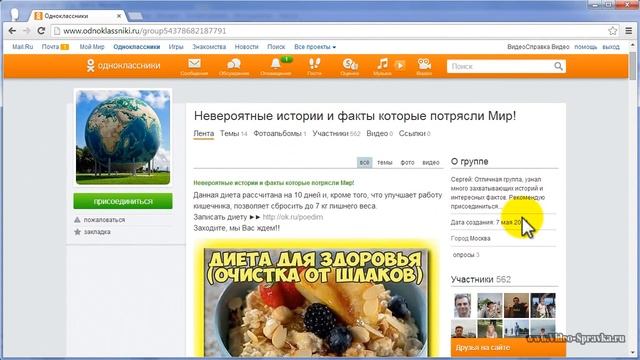This screenshot has height=360, width=640.
Task: Open Mail.Ru link
Action: coord(22,47)
